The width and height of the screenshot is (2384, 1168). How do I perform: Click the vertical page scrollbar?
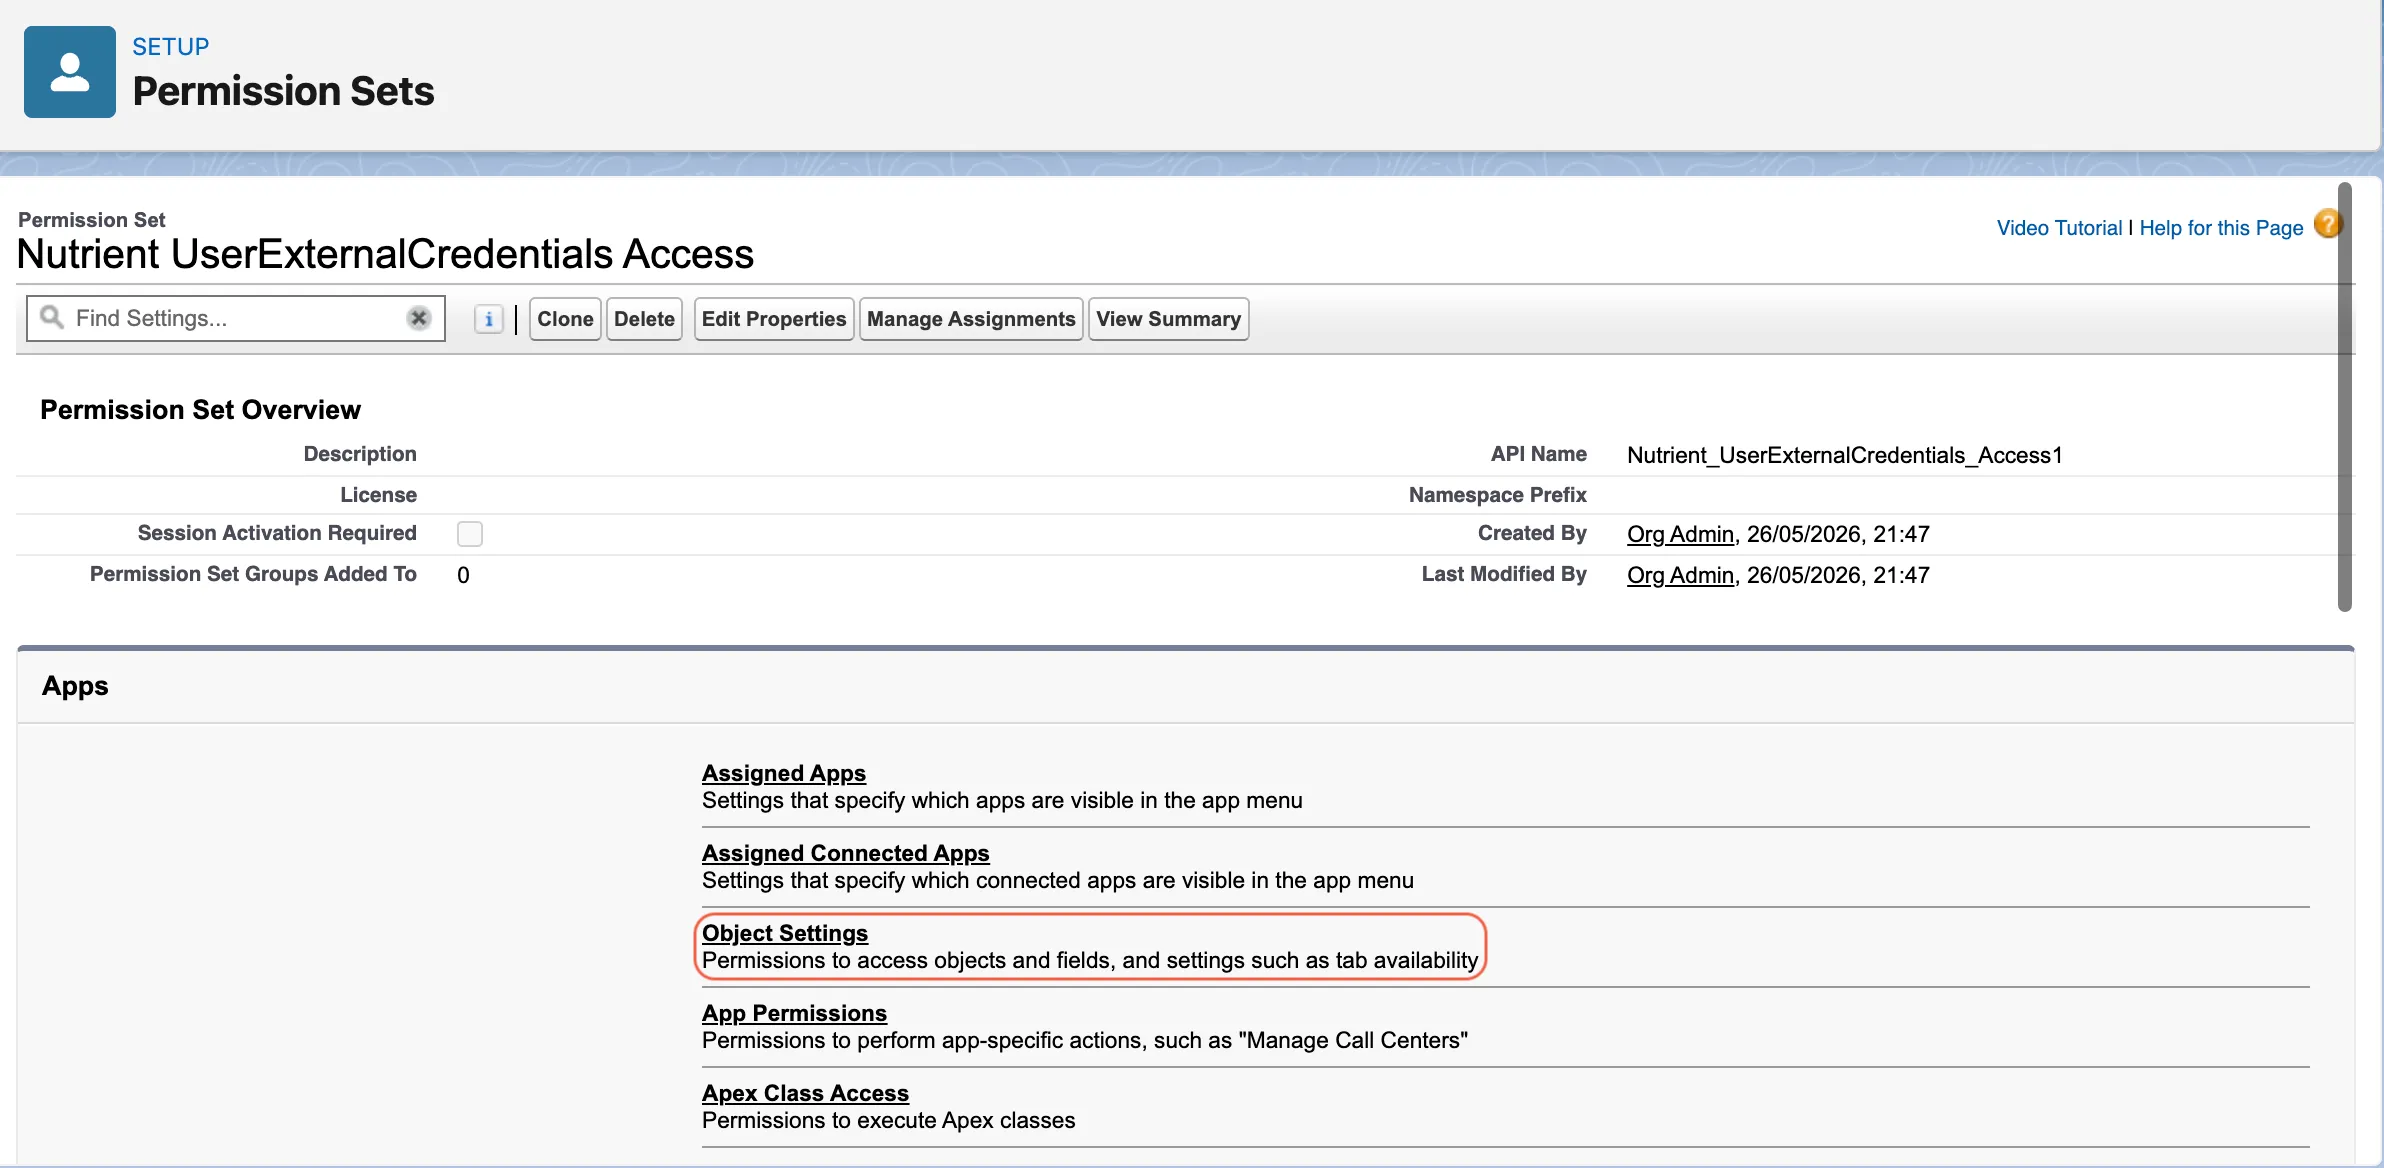pyautogui.click(x=2344, y=397)
